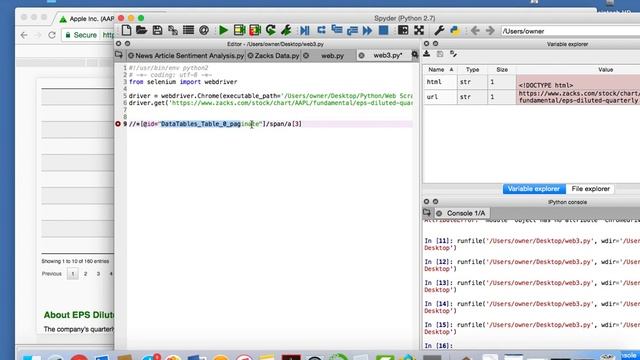Browse console tabs icon beside Console 1/A
Viewport: 640px width, 360px height.
pos(427,213)
